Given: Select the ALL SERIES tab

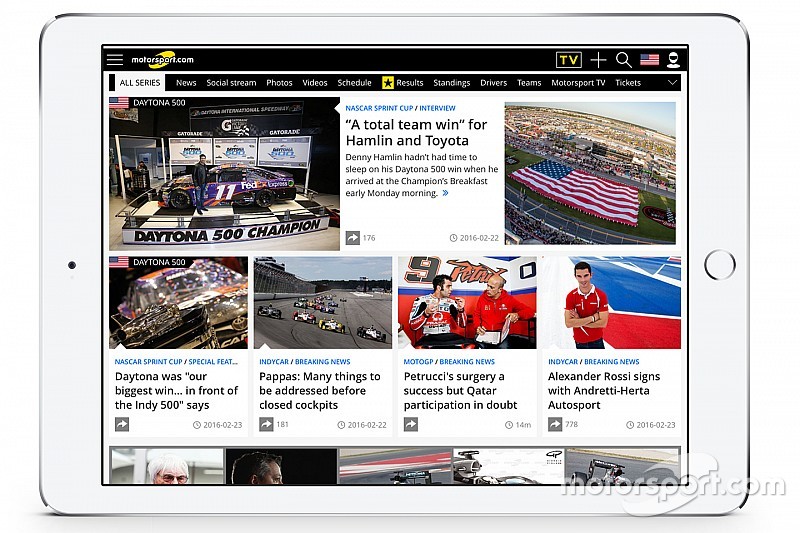Looking at the screenshot, I should coord(139,83).
